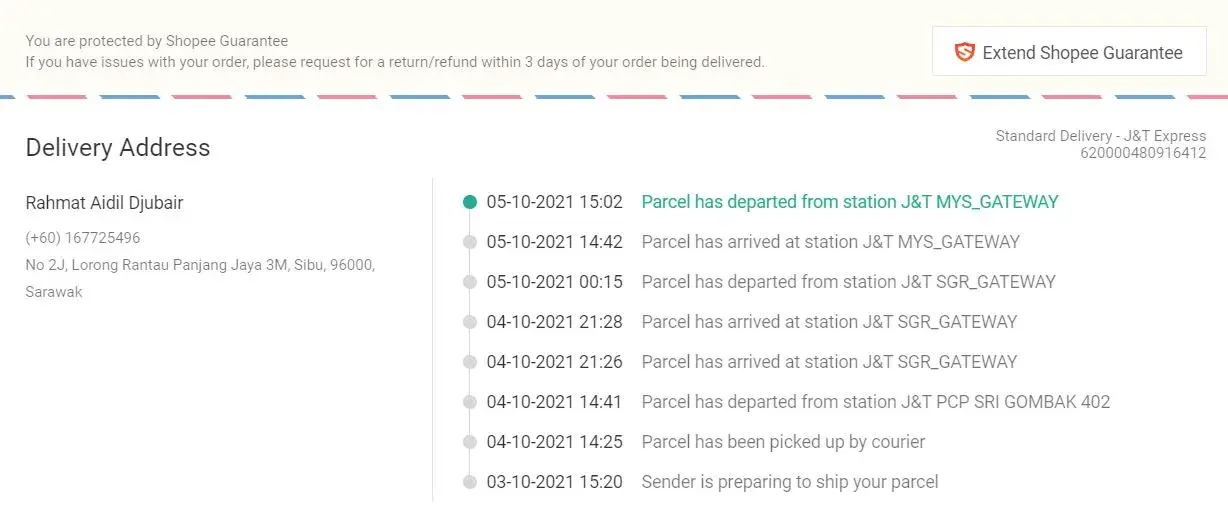Click the departed PCP SRI GOMBAK 402 entry
This screenshot has height=522, width=1228.
click(x=875, y=402)
